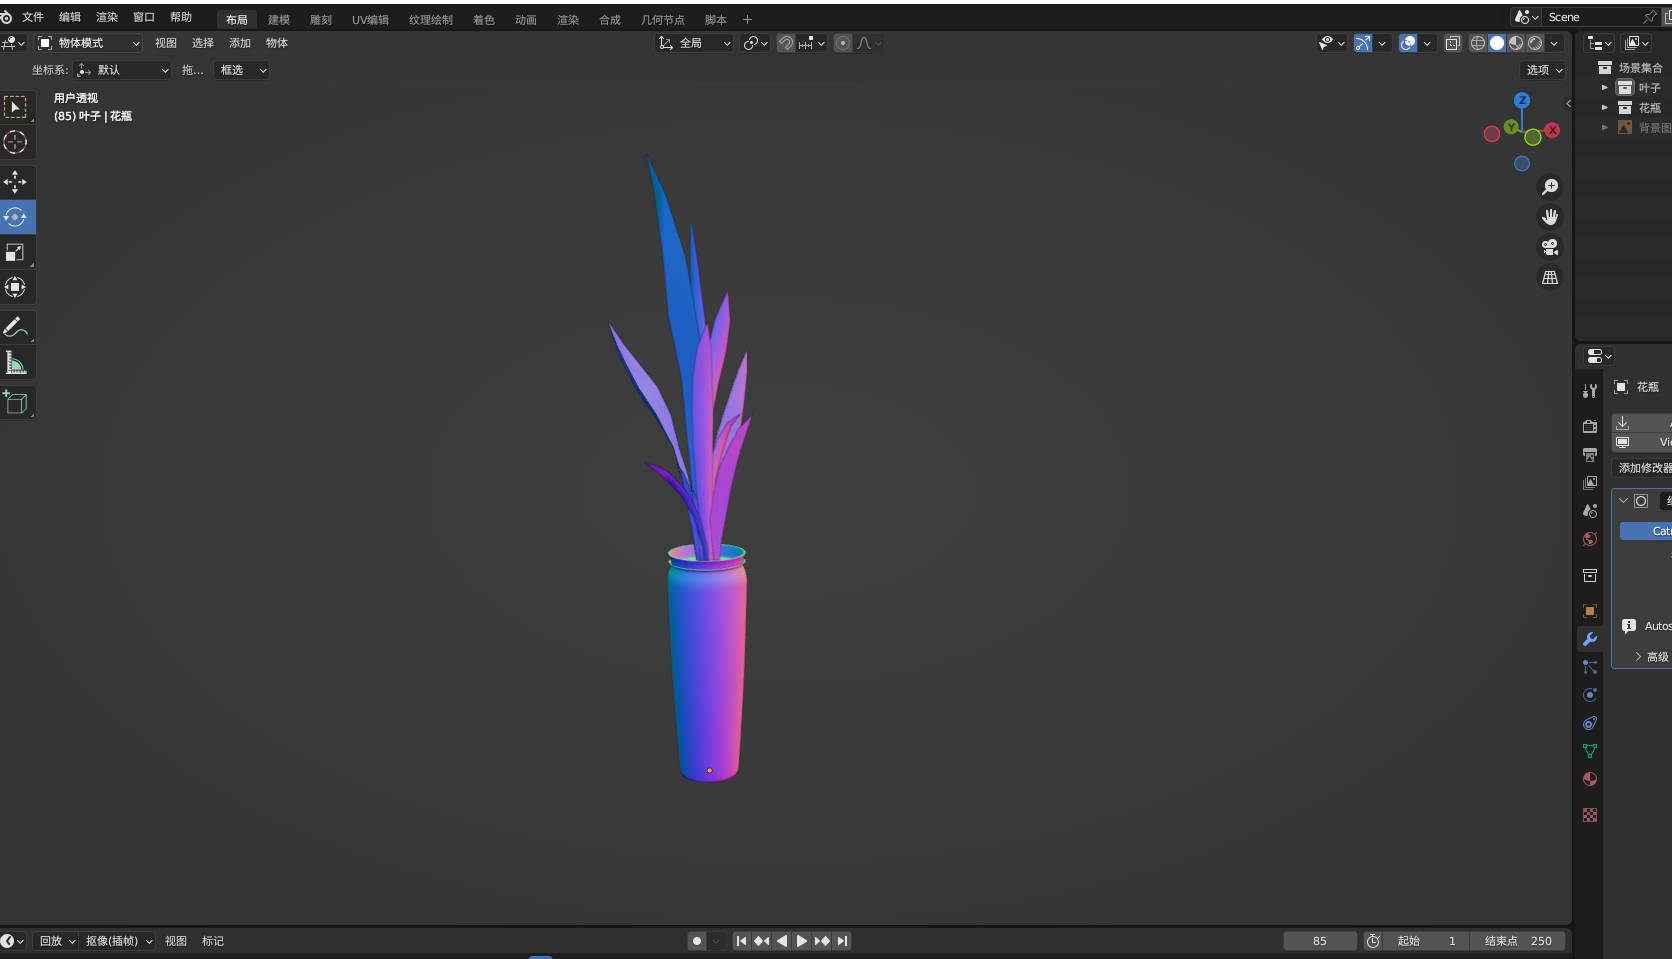Open the 物体模式 mode dropdown
The width and height of the screenshot is (1672, 959).
coord(88,43)
